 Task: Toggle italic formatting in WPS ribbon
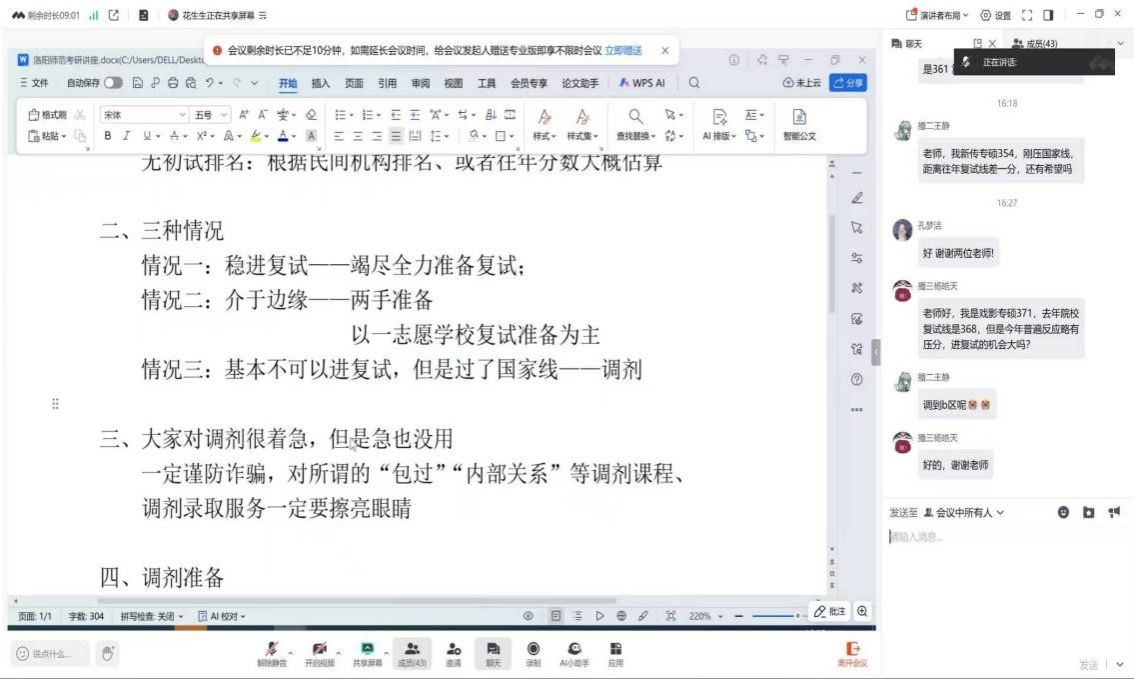click(126, 136)
